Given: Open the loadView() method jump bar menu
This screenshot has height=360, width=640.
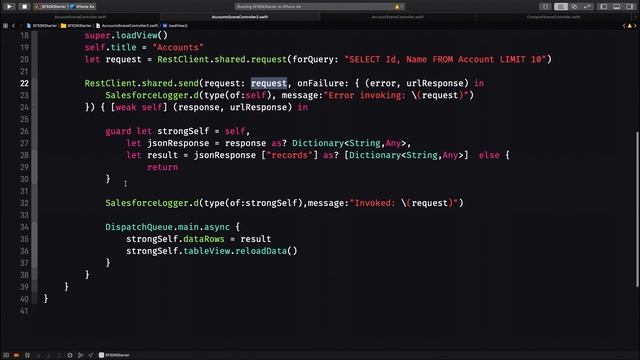Looking at the screenshot, I should point(176,25).
